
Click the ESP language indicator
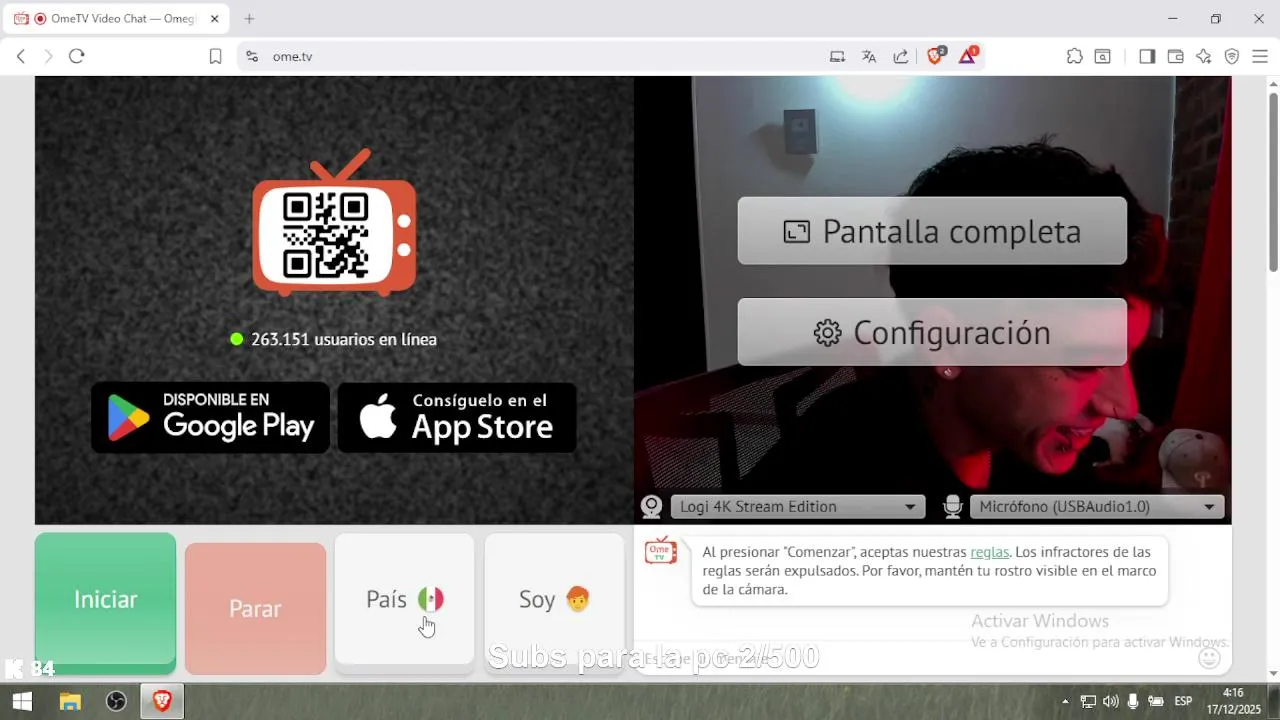point(1183,701)
